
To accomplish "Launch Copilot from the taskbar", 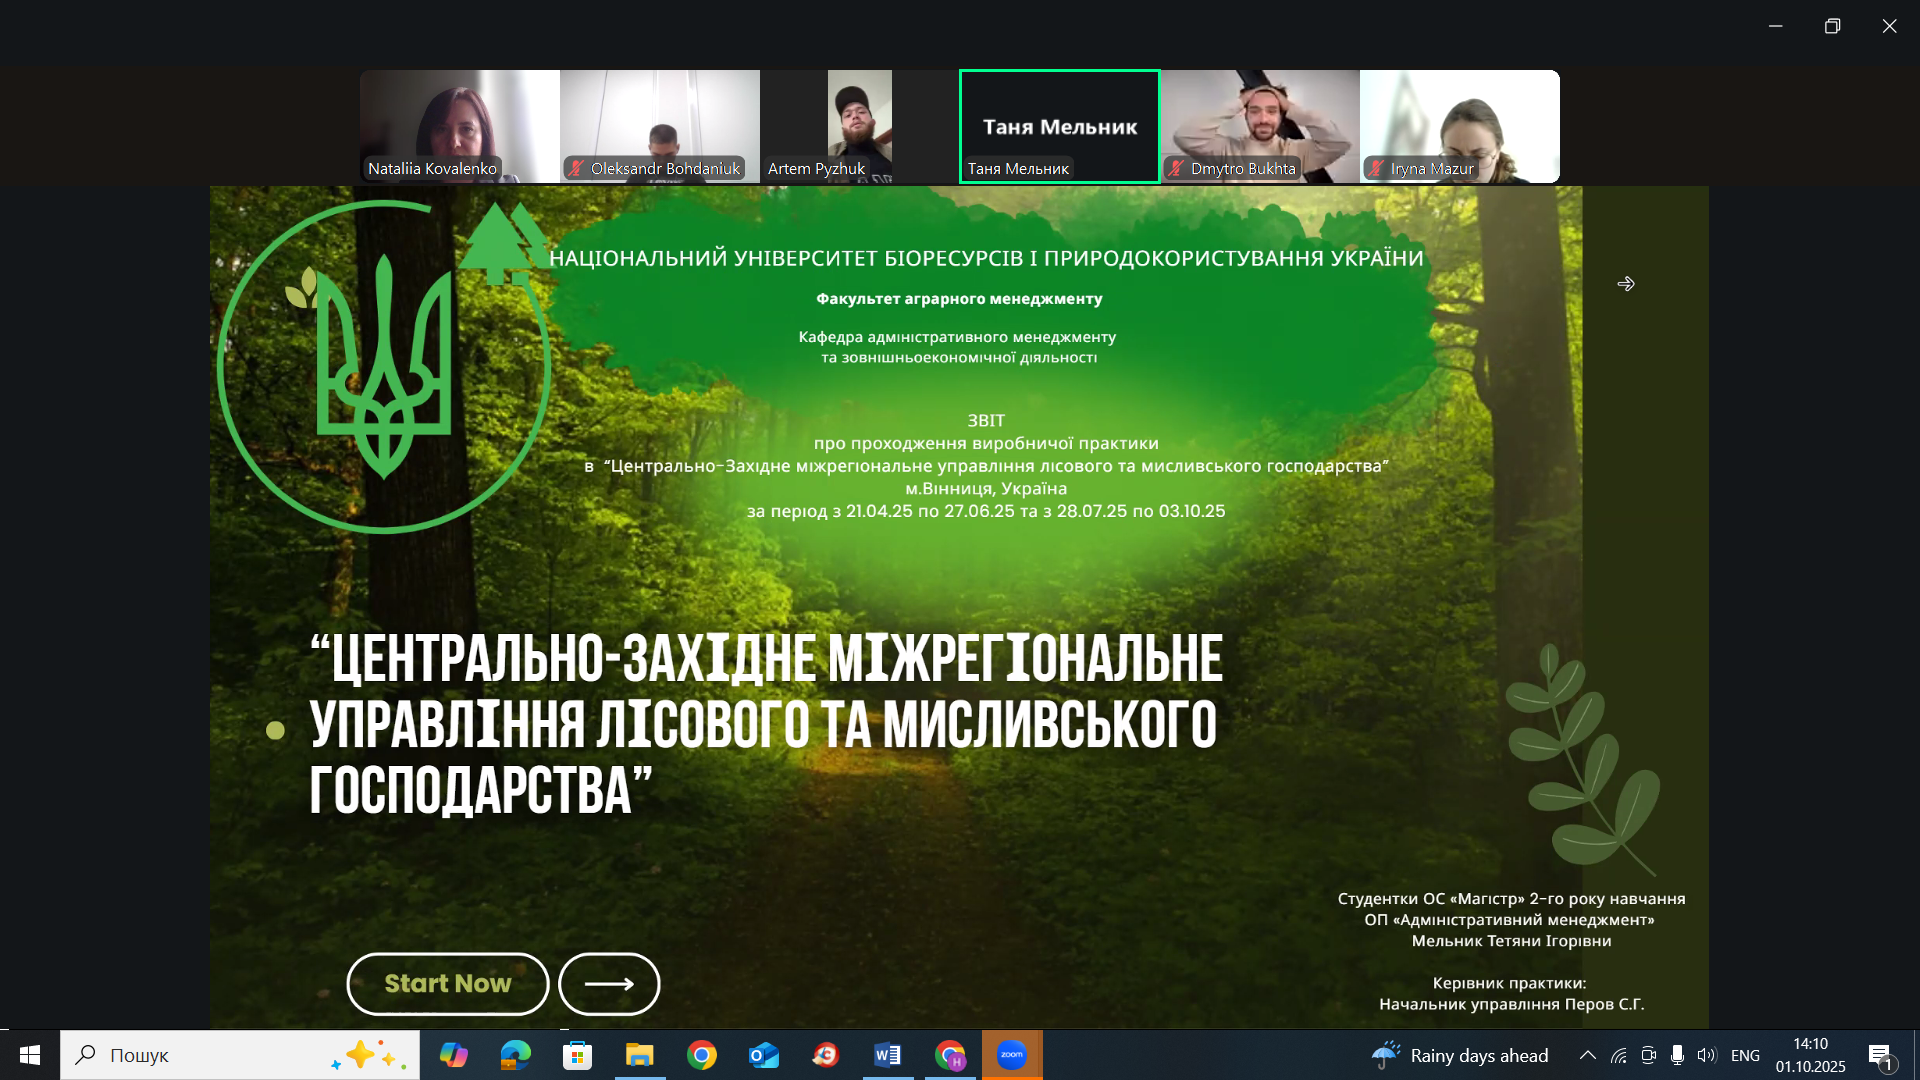I will coord(453,1055).
